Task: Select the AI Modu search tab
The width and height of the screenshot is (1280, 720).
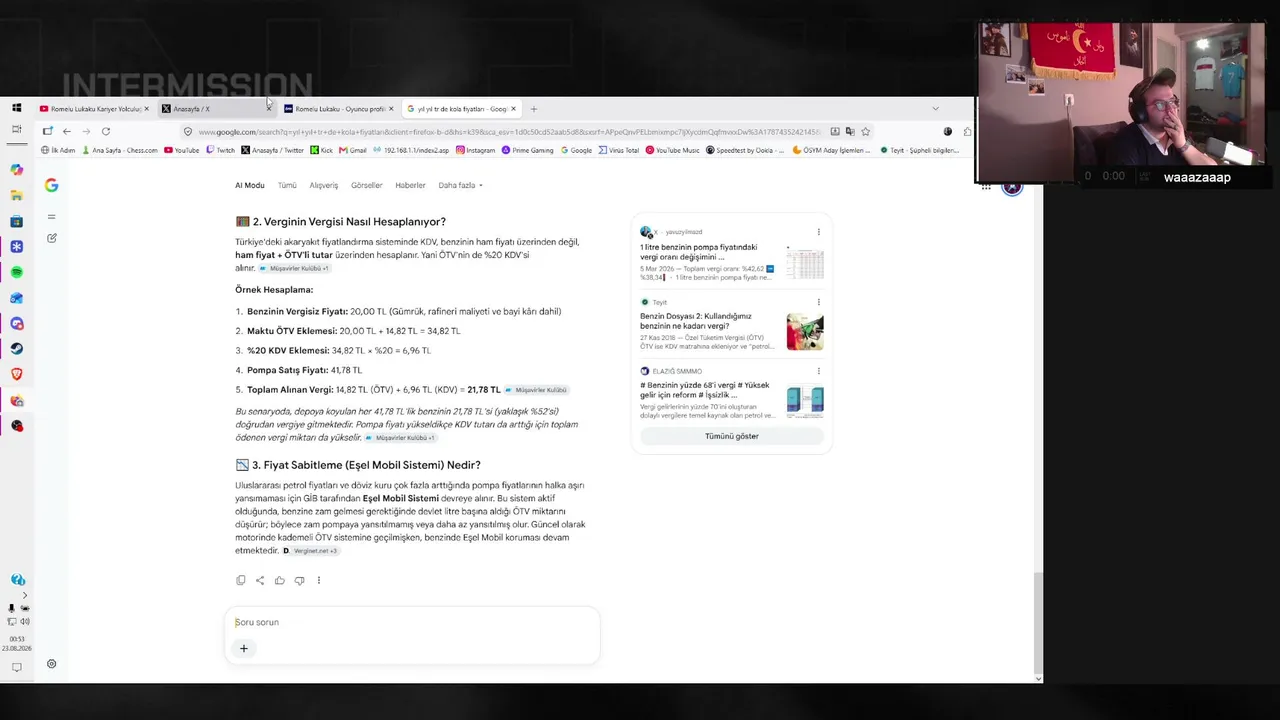Action: pyautogui.click(x=249, y=185)
